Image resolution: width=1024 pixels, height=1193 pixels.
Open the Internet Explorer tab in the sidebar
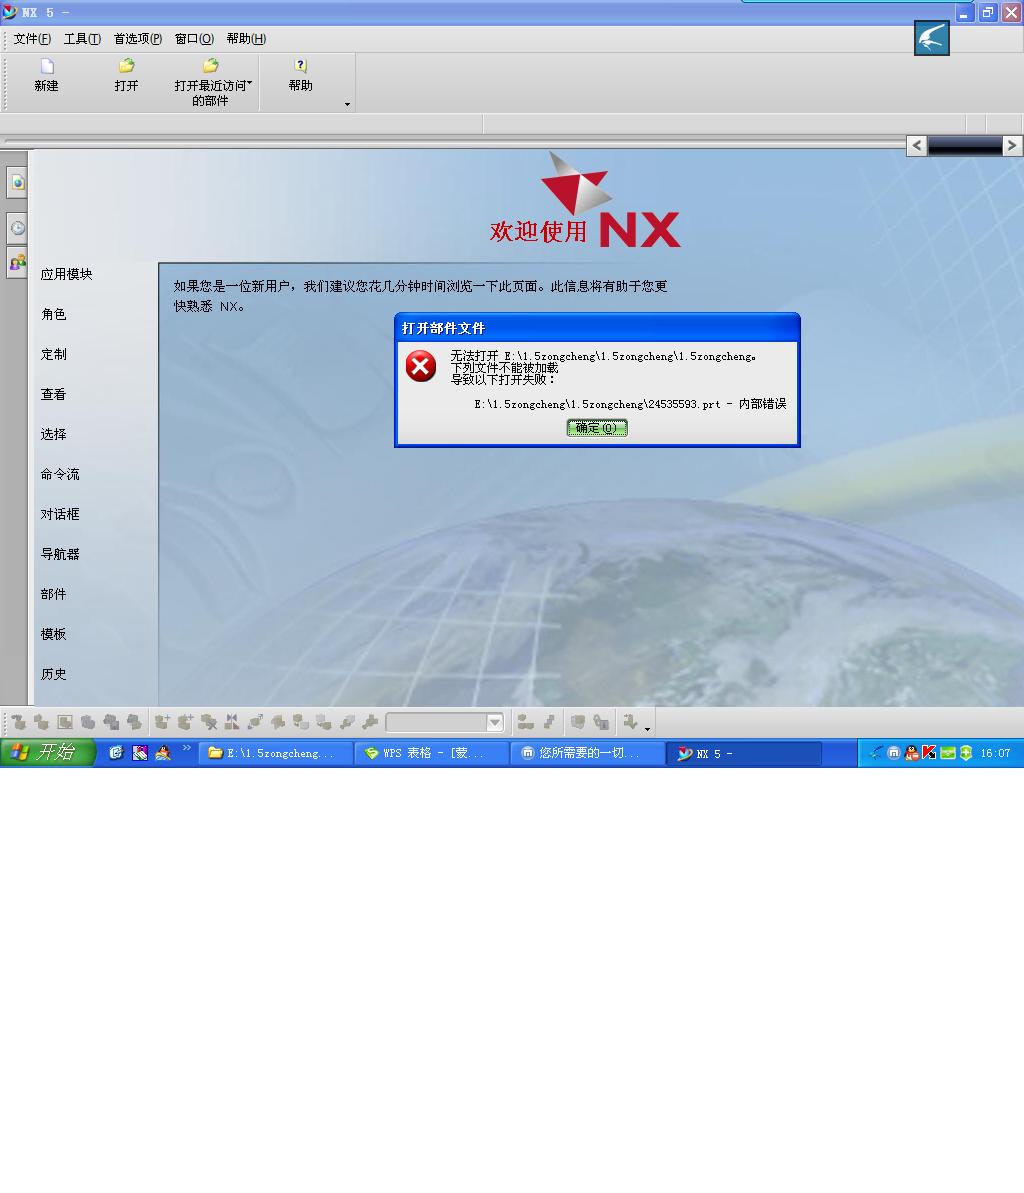click(17, 183)
